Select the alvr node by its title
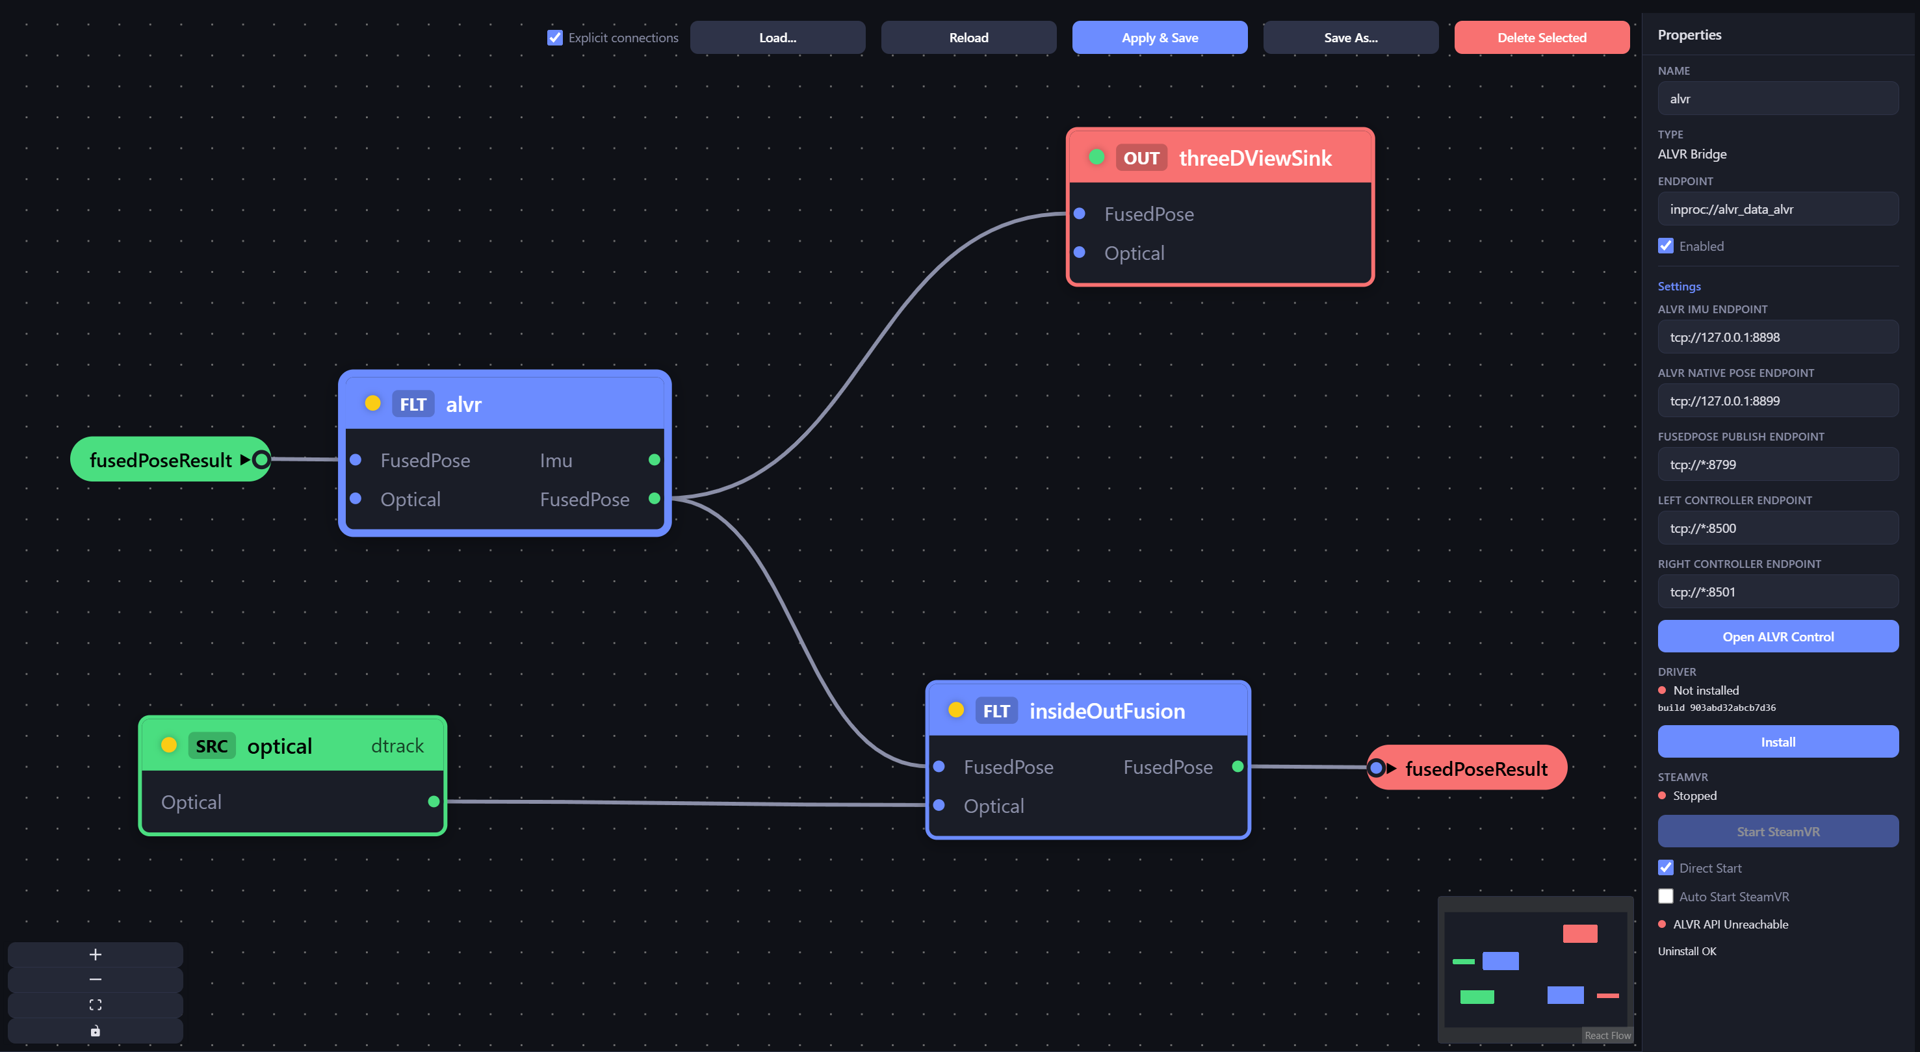 click(463, 404)
